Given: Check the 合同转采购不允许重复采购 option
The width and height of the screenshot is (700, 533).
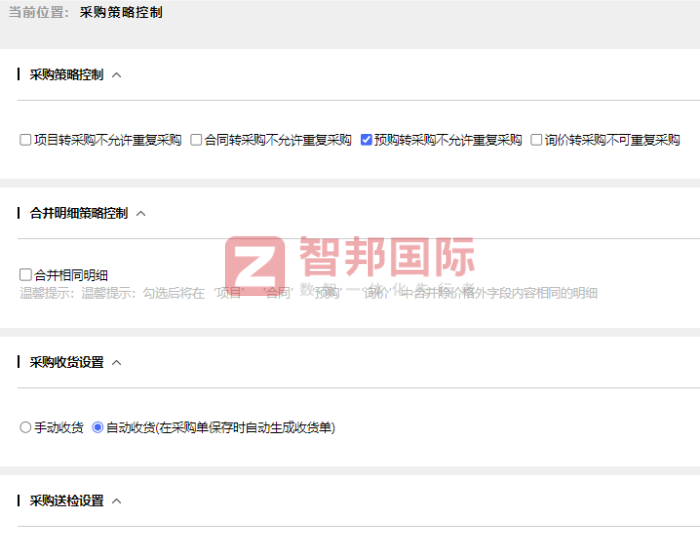Looking at the screenshot, I should click(196, 141).
